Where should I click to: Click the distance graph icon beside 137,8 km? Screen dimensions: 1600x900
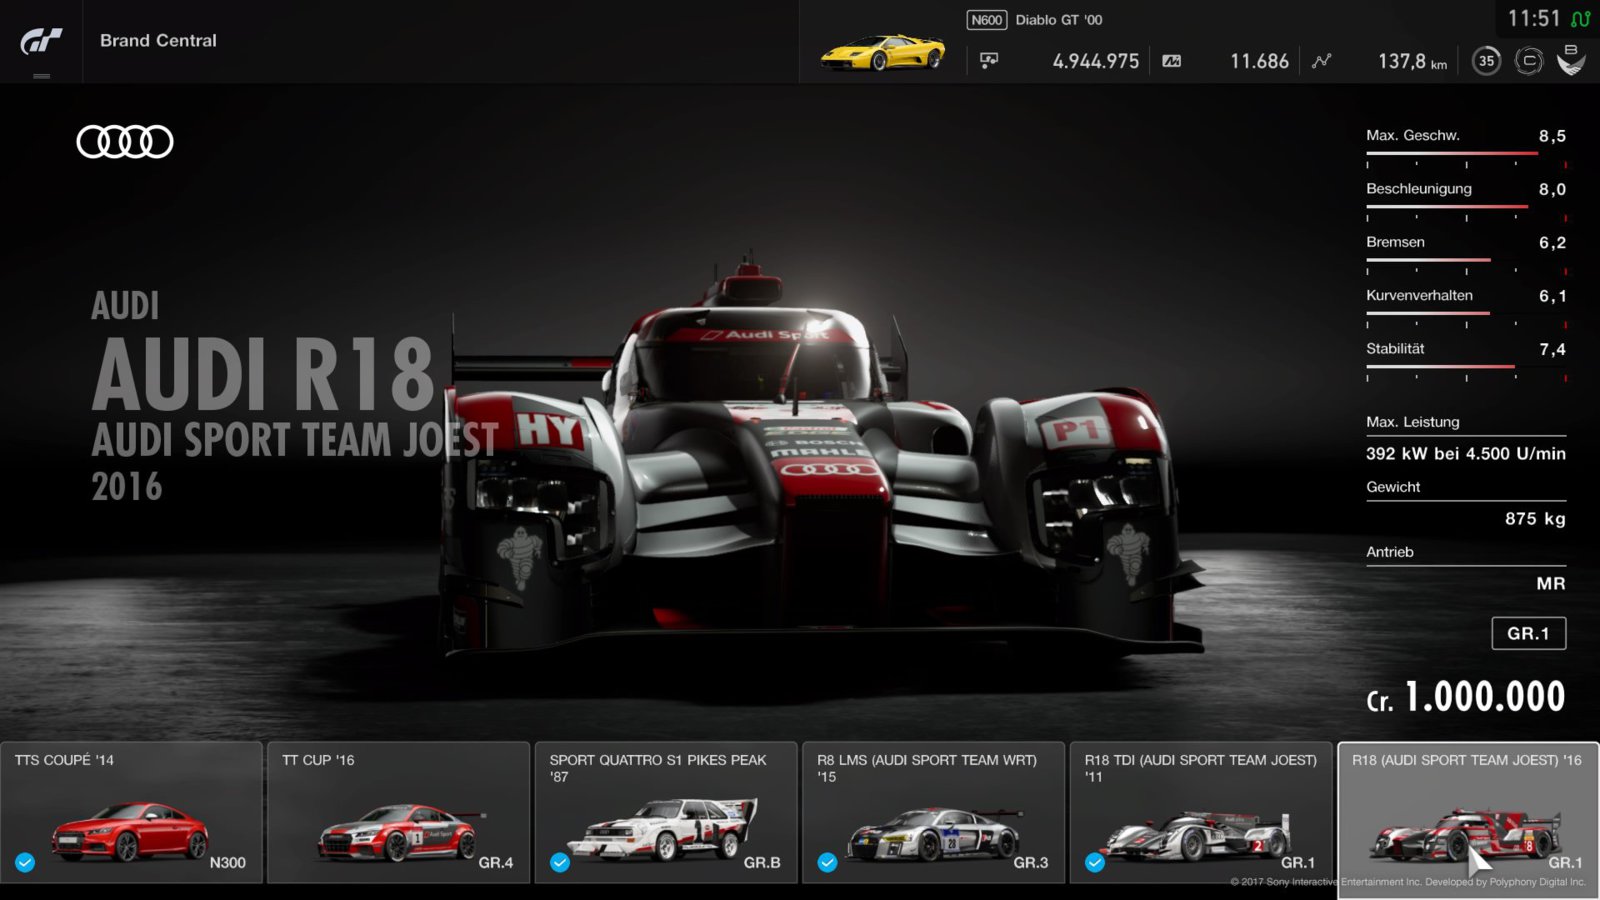point(1322,61)
